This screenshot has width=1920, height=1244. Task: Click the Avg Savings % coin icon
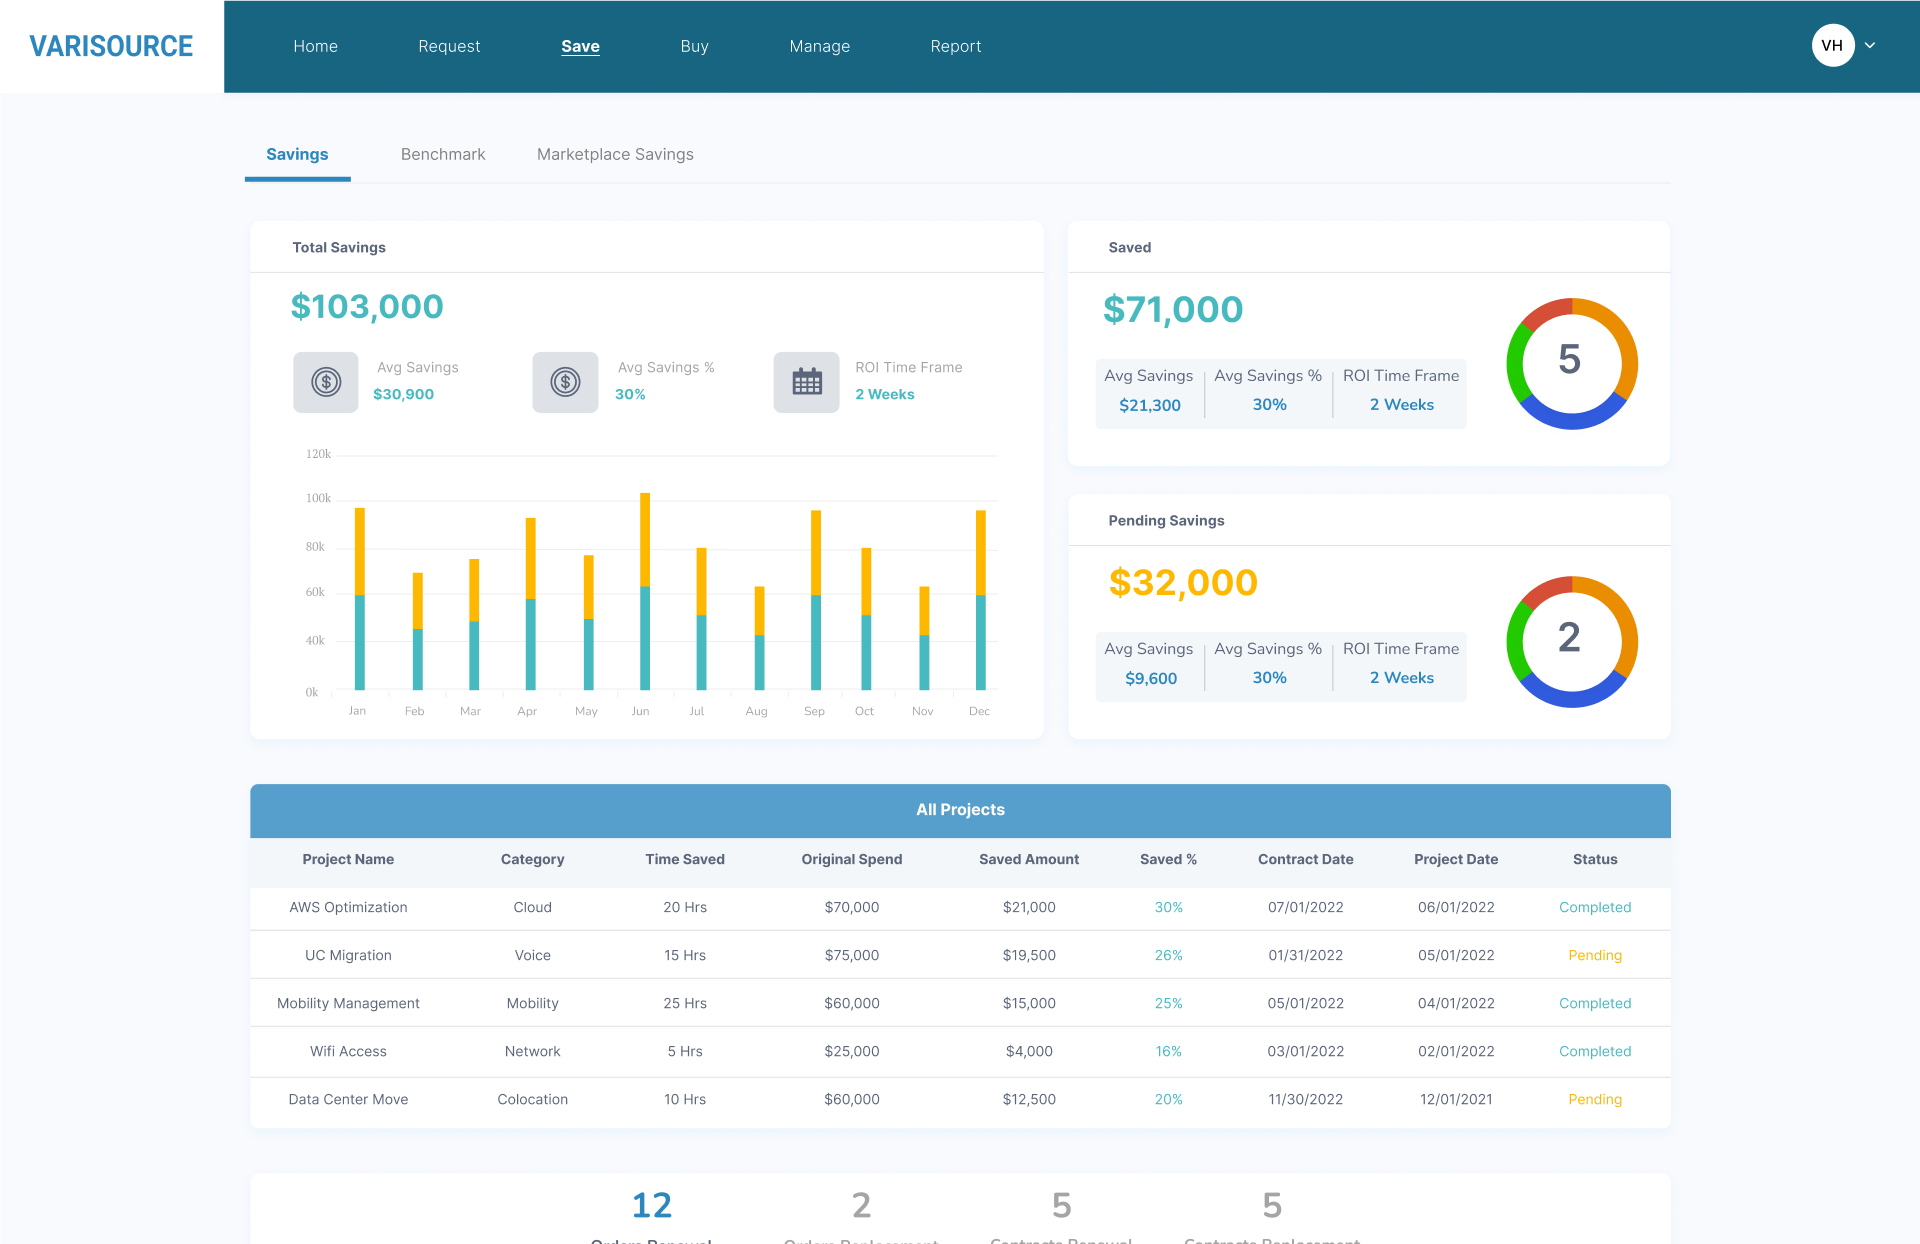[565, 382]
